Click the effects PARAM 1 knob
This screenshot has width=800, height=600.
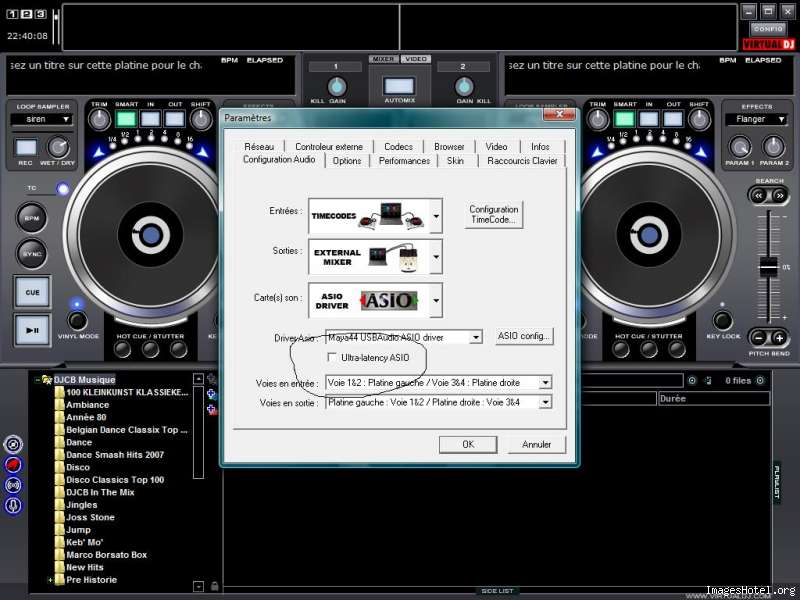point(739,147)
